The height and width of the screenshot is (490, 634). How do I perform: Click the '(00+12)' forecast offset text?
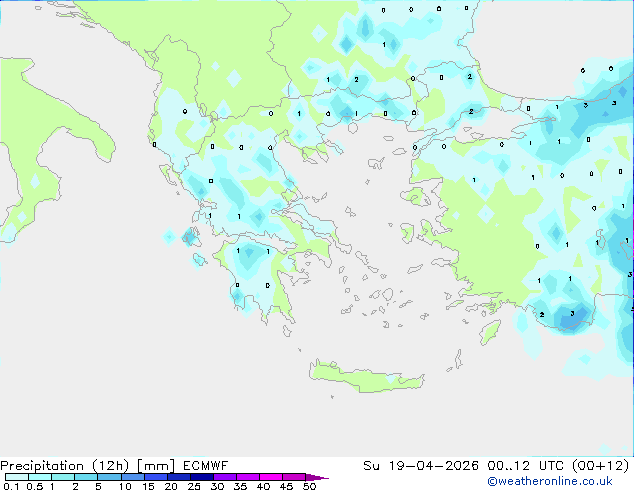coord(601,466)
